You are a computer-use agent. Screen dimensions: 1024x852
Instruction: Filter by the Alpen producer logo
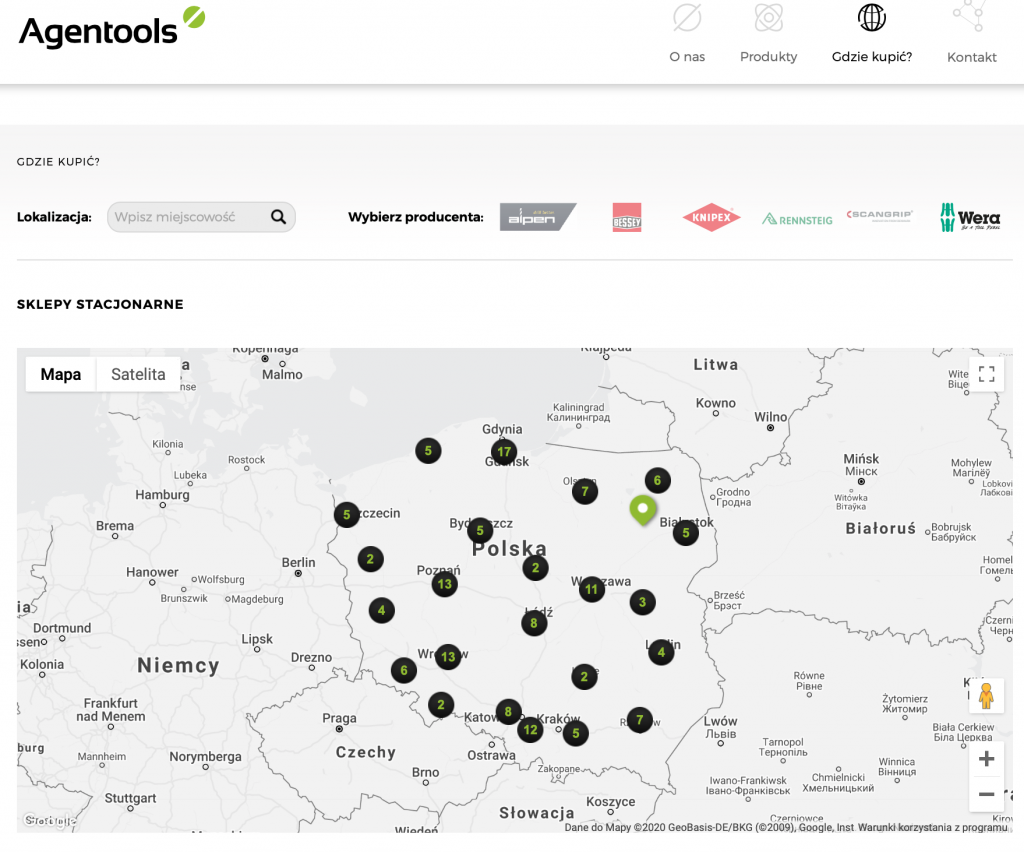pos(538,217)
